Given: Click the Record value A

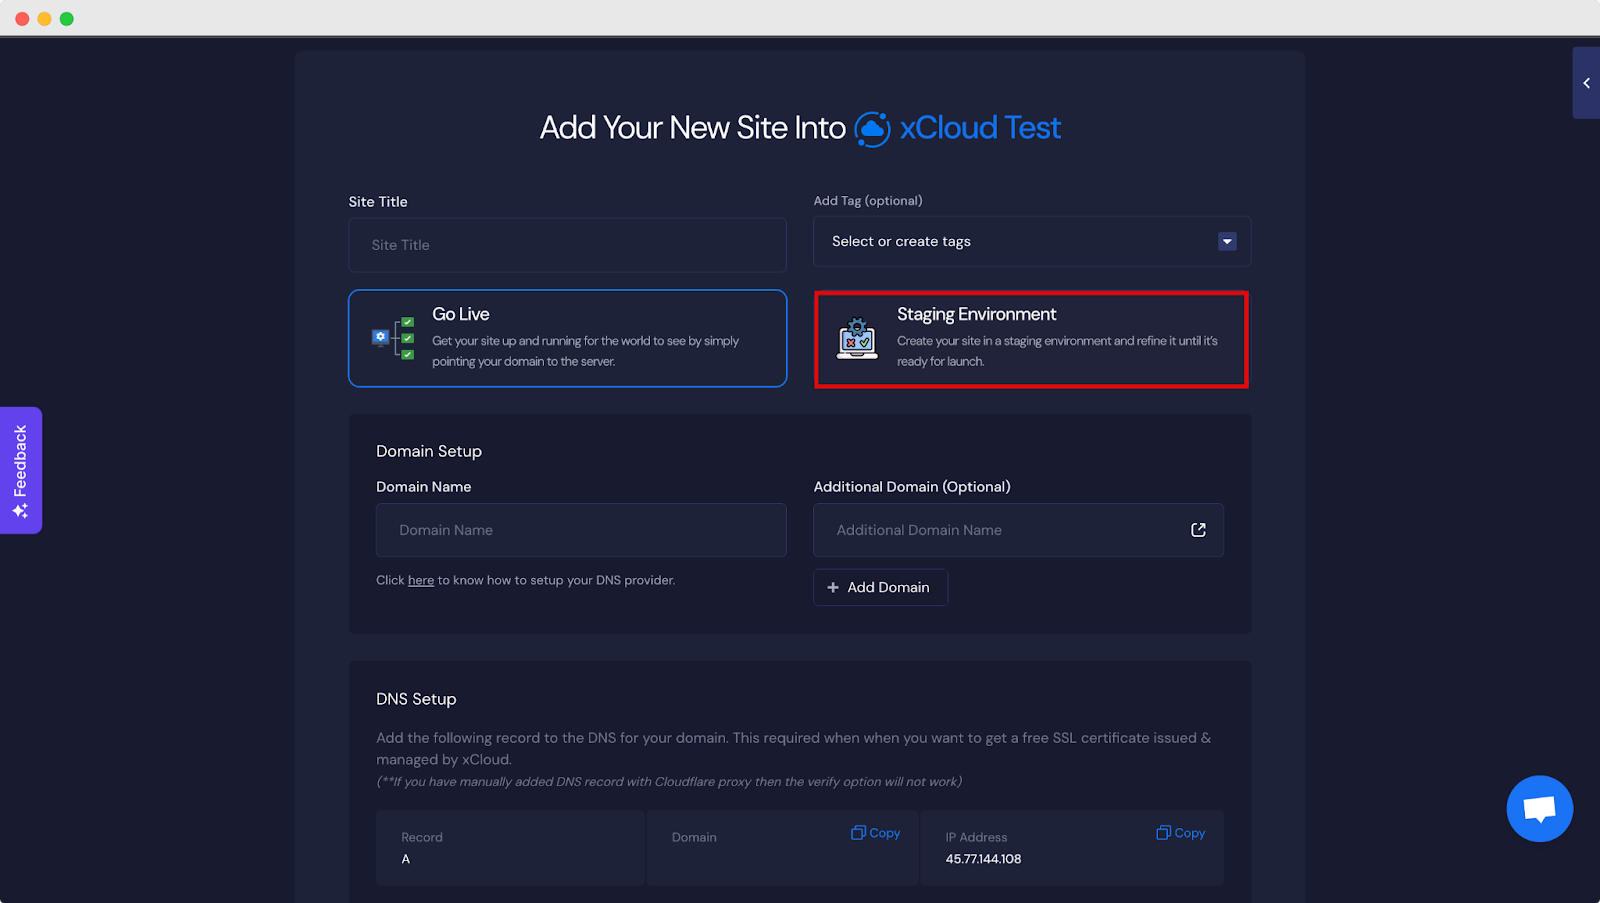Looking at the screenshot, I should [406, 859].
